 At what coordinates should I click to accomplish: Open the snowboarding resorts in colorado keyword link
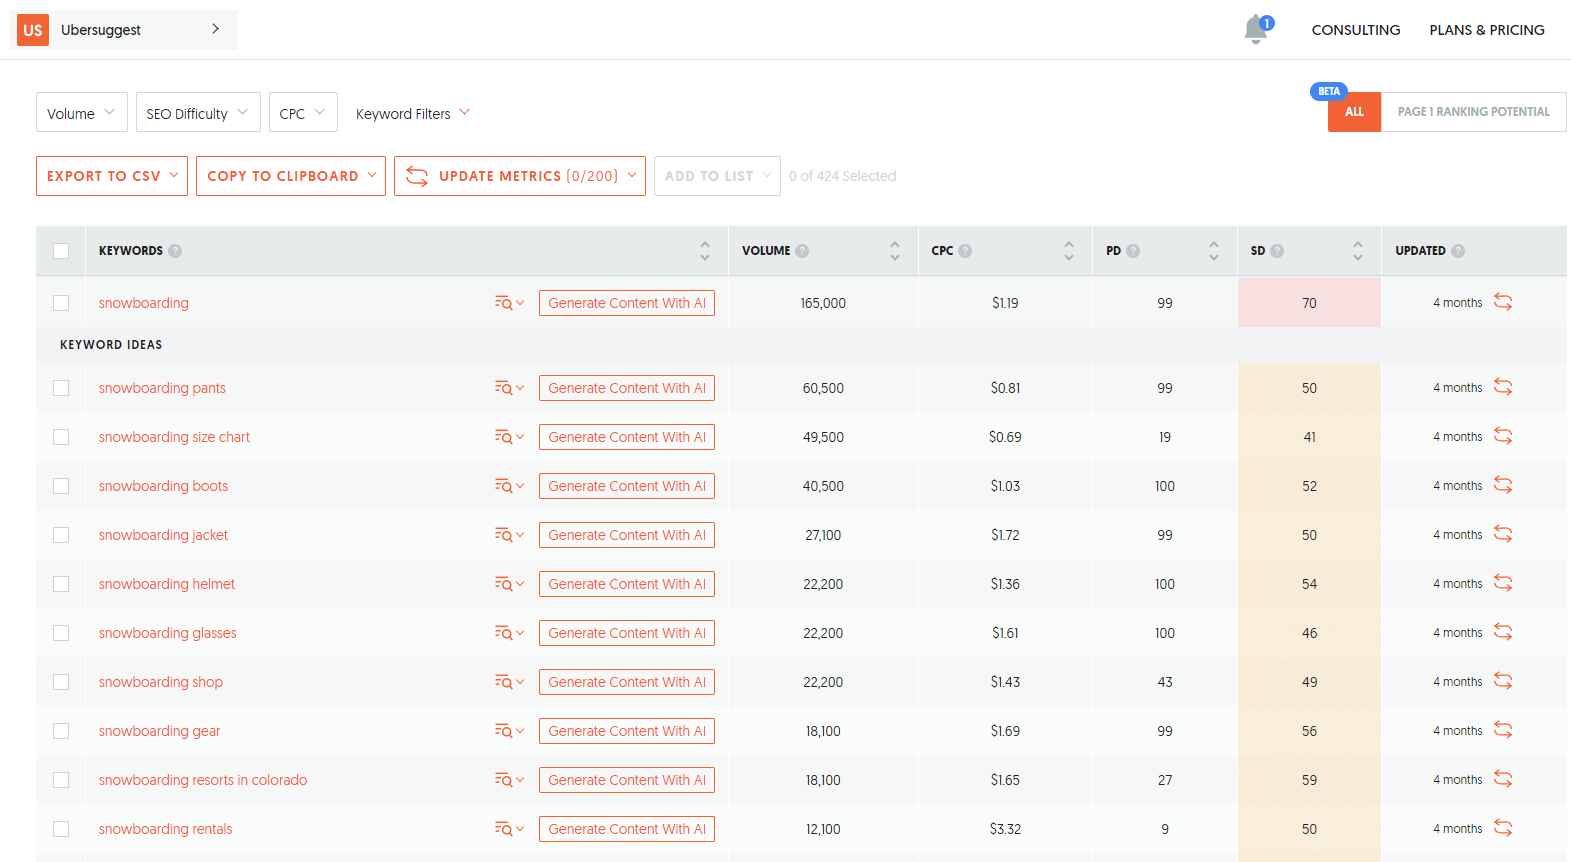pos(203,780)
